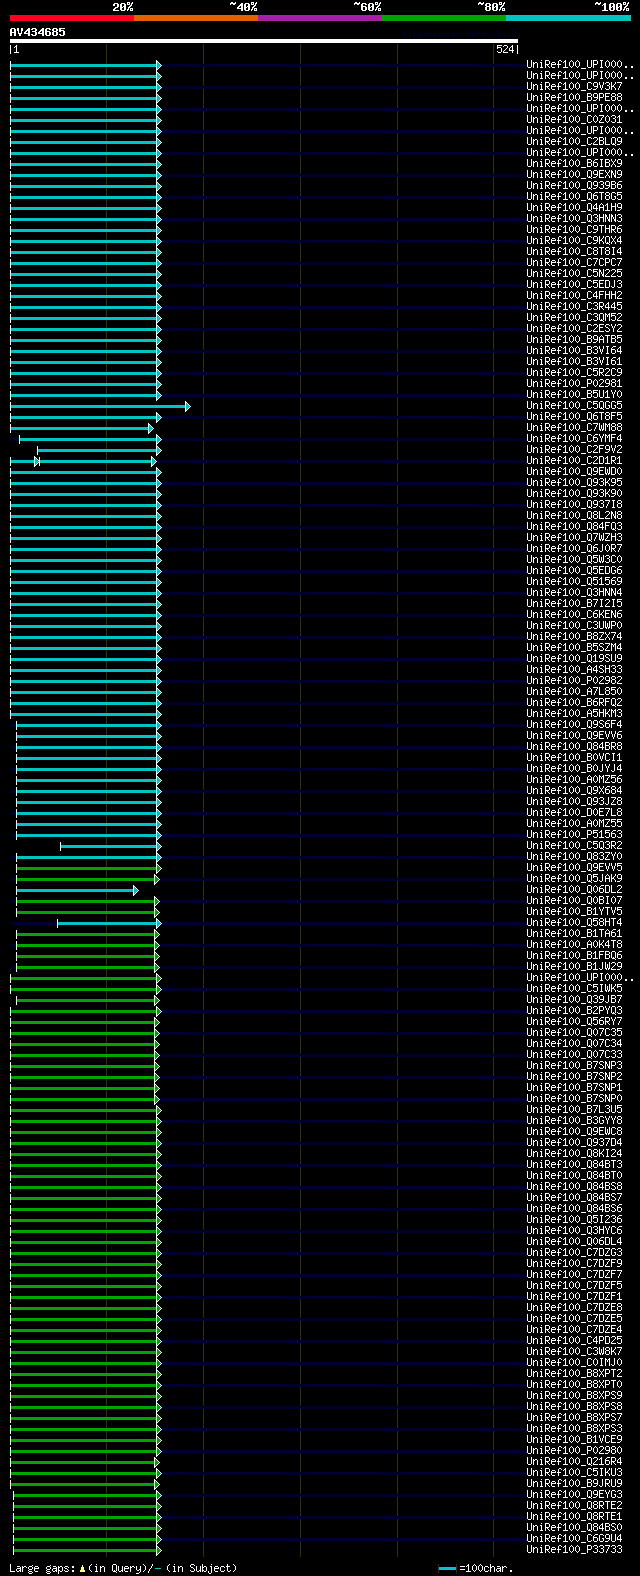Click the orange ~40% legend segment
The width and height of the screenshot is (640, 1576).
[195, 18]
